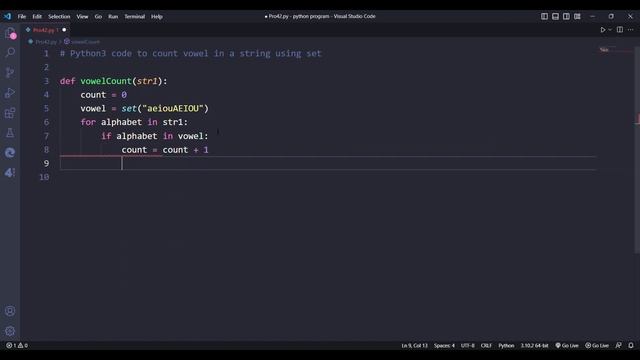The image size is (640, 360).
Task: Open the Help menu
Action: (157, 16)
